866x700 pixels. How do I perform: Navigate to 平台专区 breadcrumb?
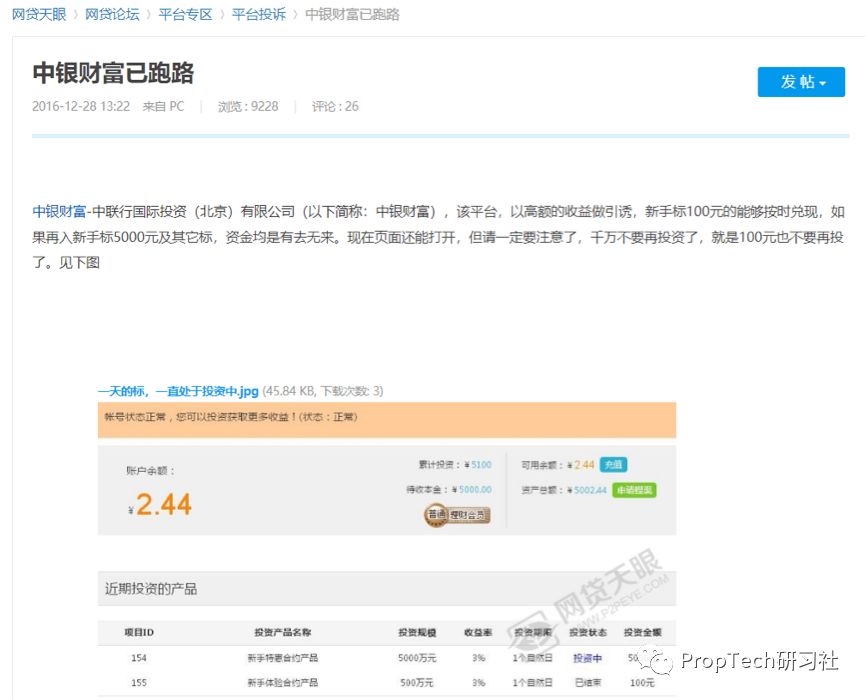coord(185,14)
